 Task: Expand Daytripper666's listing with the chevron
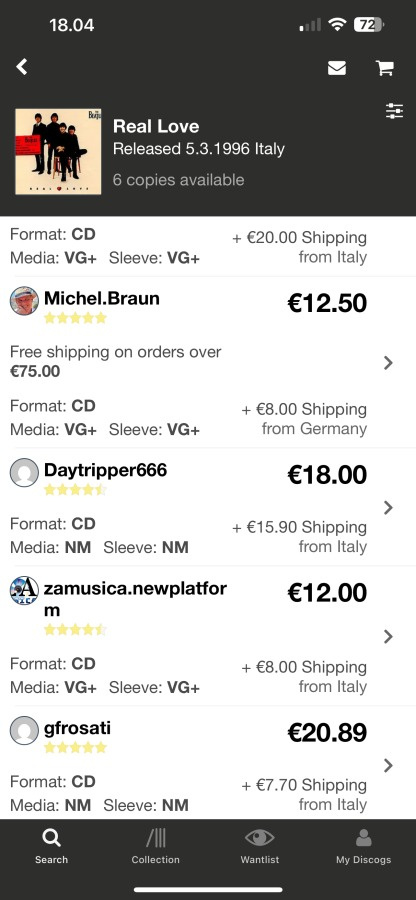388,507
